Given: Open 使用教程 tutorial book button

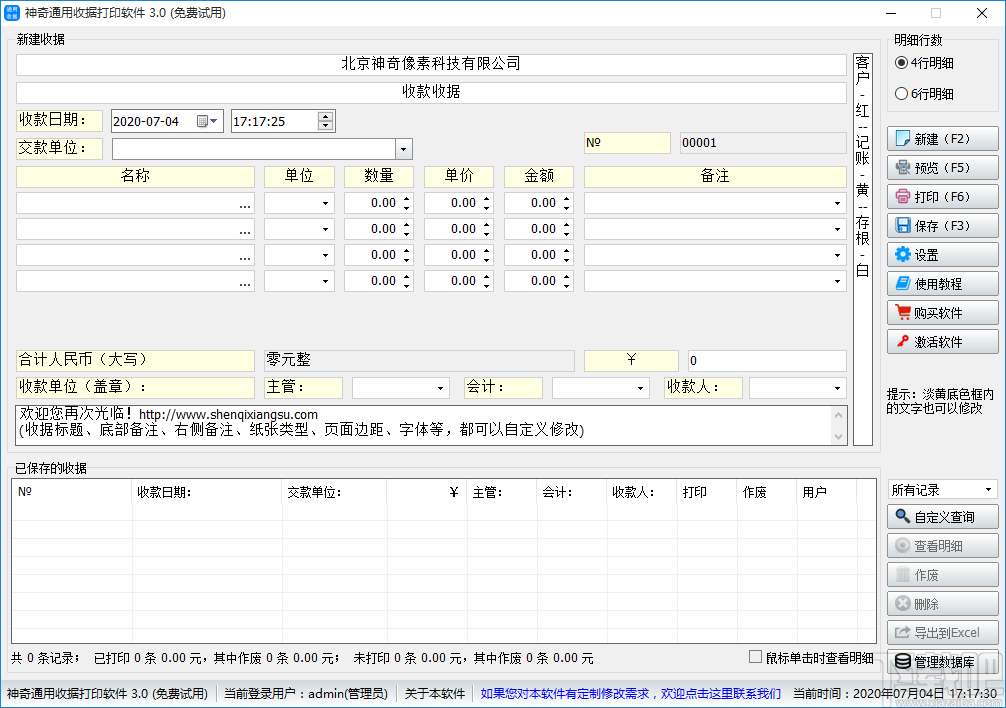Looking at the screenshot, I should [942, 283].
